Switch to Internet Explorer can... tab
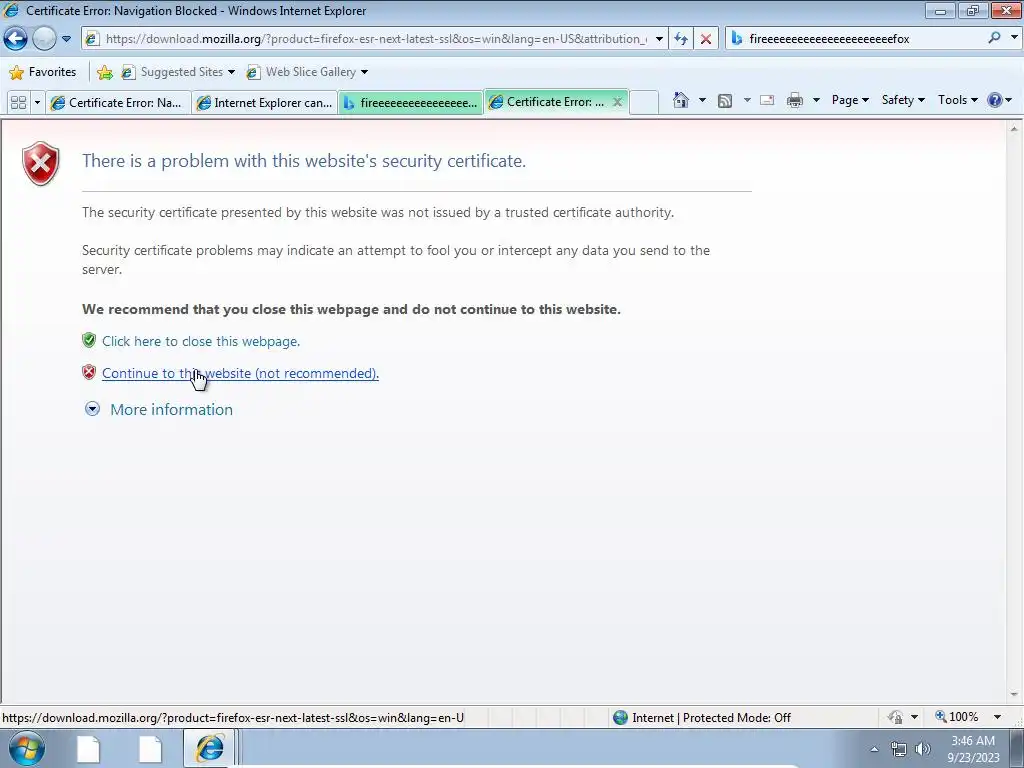The height and width of the screenshot is (768, 1024). point(264,102)
